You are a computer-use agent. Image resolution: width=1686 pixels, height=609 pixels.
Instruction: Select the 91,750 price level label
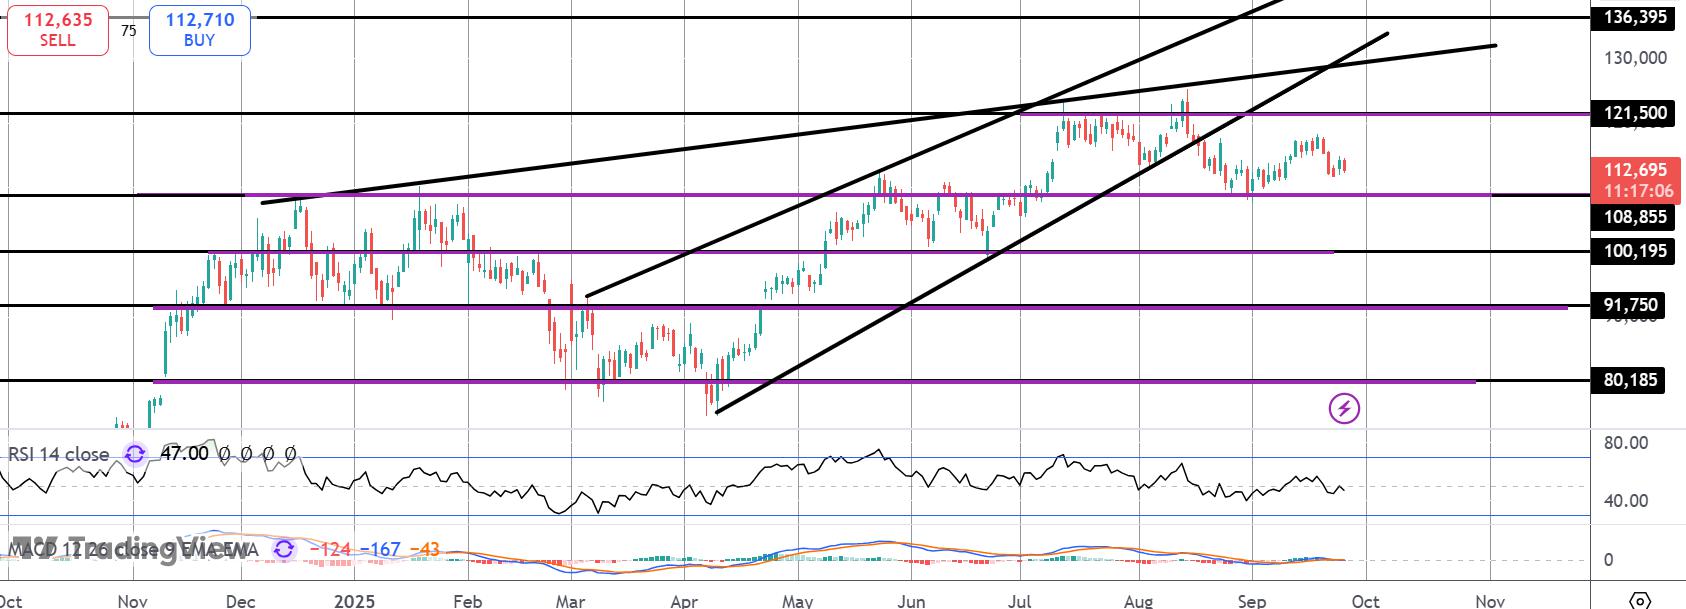click(x=1630, y=305)
